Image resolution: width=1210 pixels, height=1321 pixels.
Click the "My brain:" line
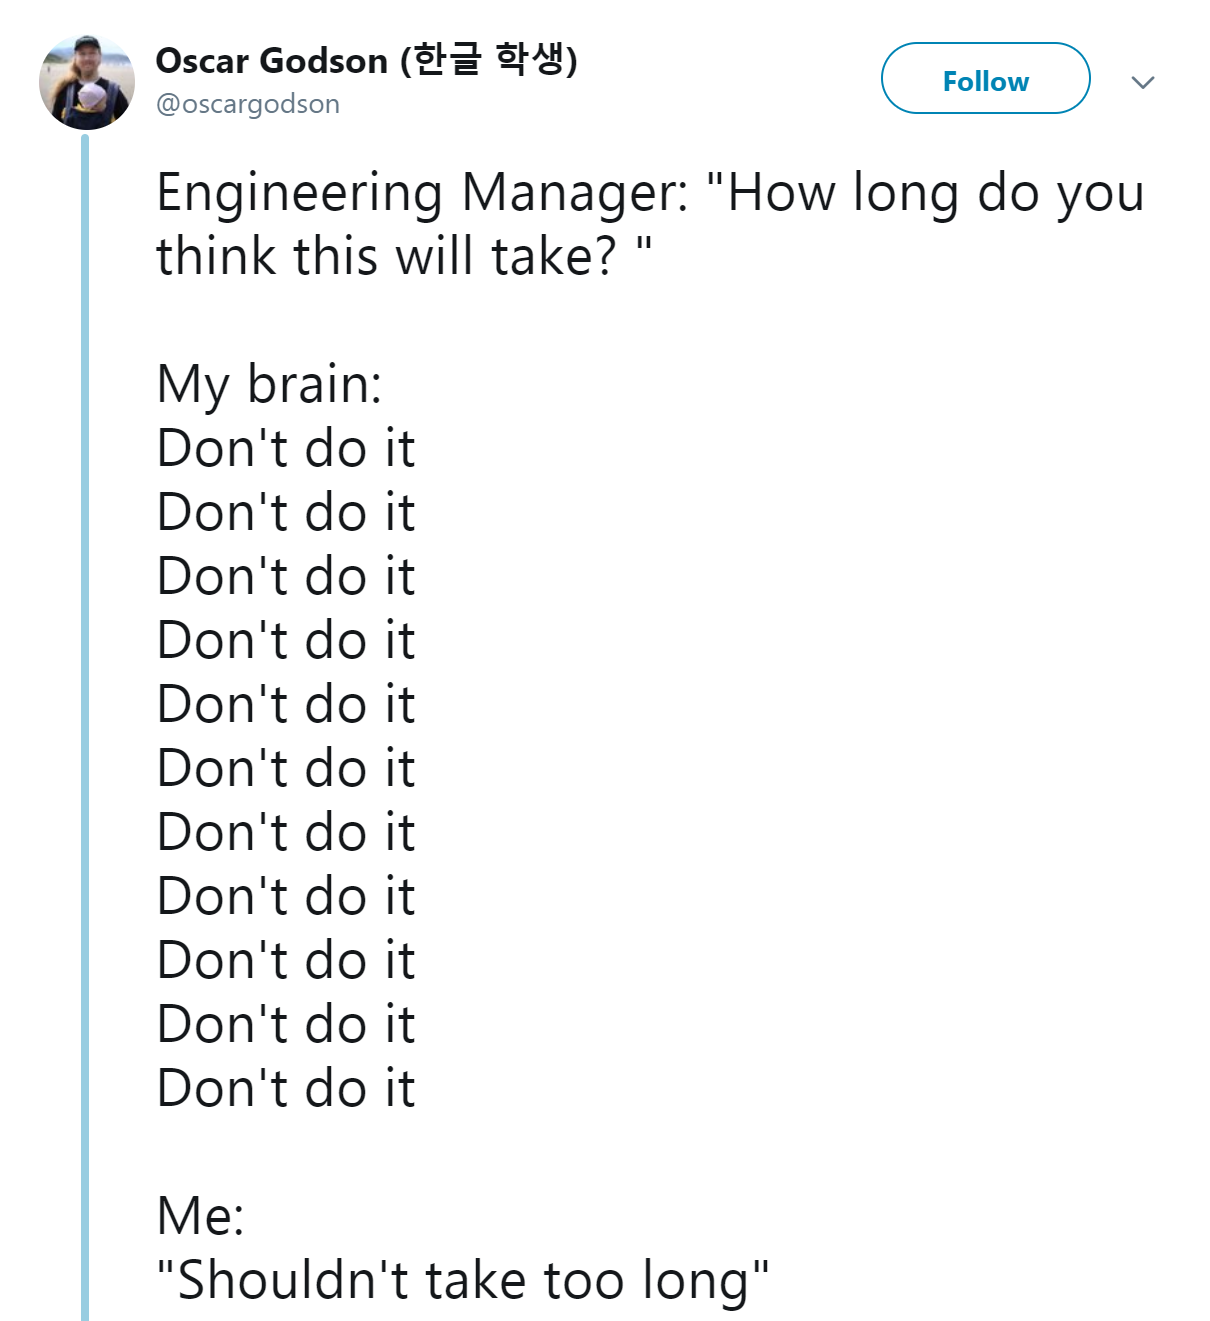[x=269, y=384]
